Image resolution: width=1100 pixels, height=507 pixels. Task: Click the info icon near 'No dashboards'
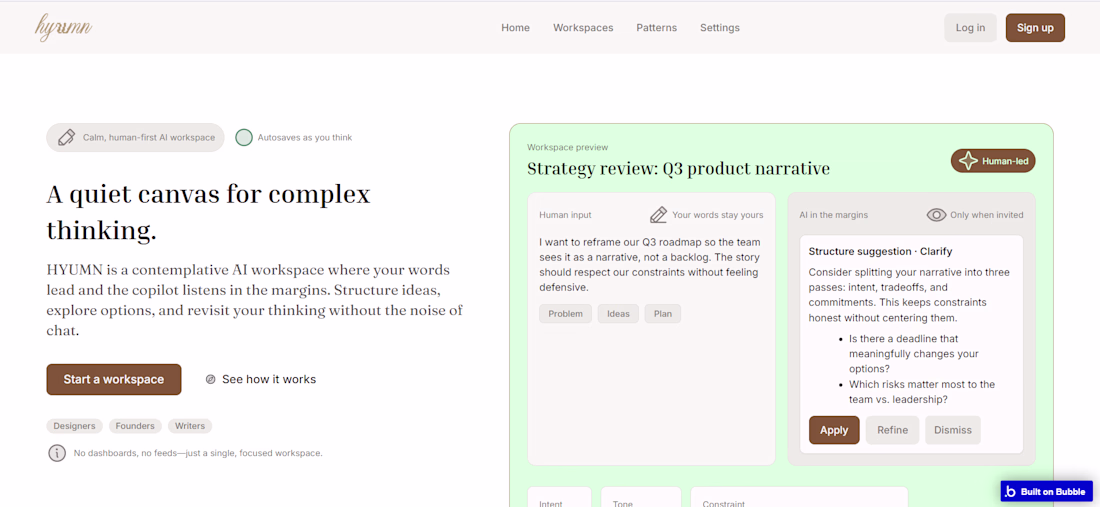click(57, 453)
